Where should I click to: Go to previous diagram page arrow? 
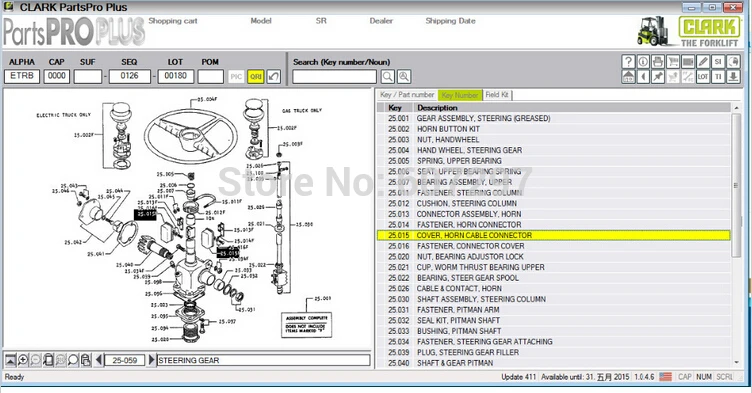(x=99, y=360)
